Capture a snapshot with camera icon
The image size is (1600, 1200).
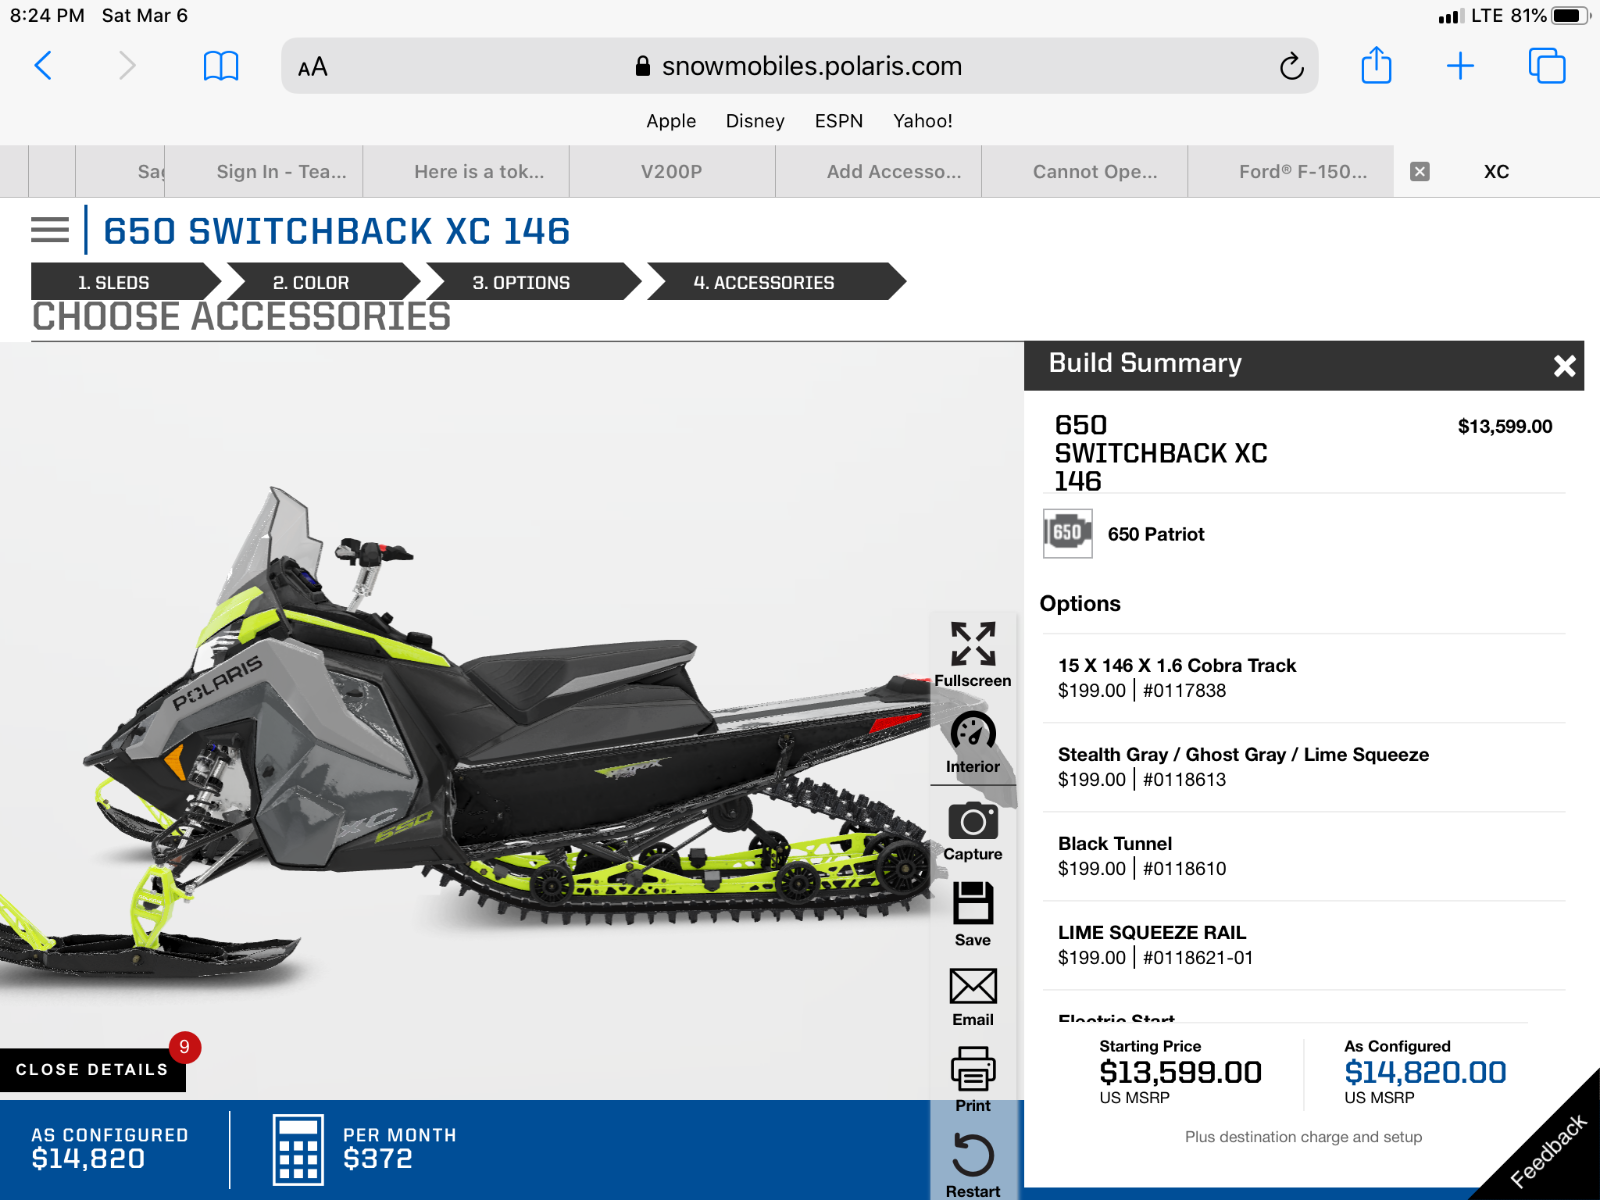[x=973, y=831]
